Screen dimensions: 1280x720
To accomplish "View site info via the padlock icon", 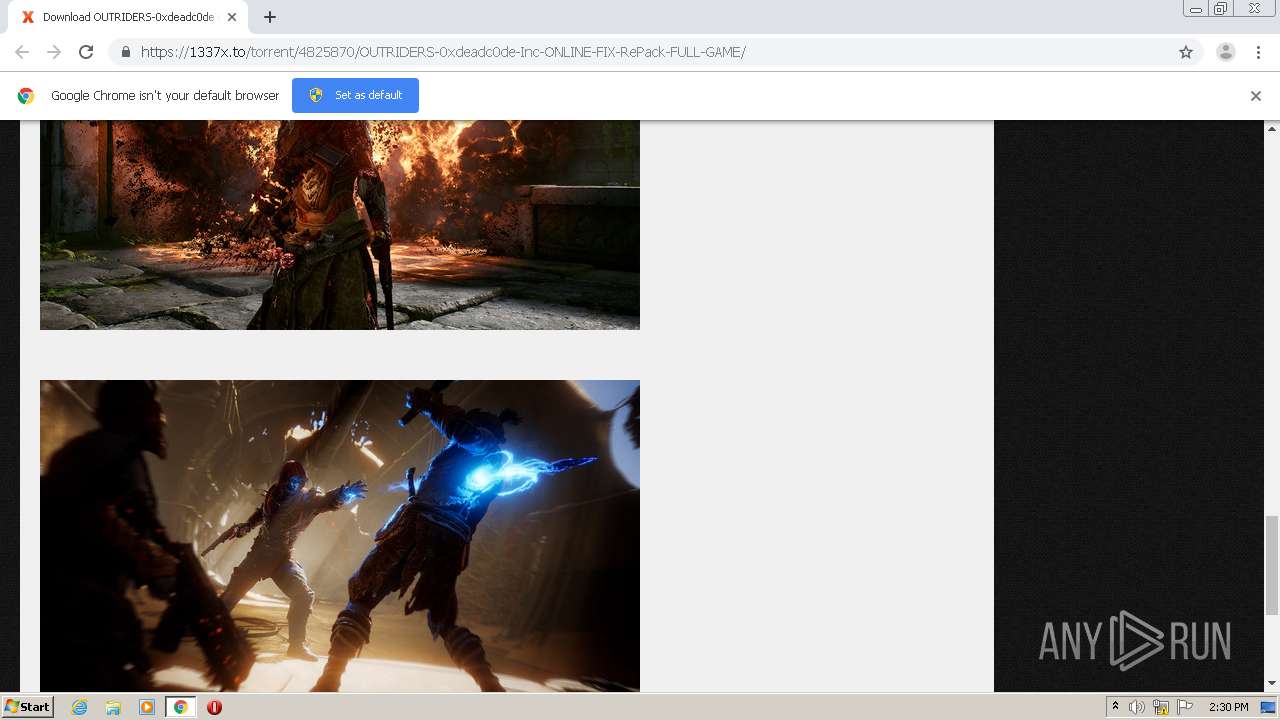I will point(126,52).
